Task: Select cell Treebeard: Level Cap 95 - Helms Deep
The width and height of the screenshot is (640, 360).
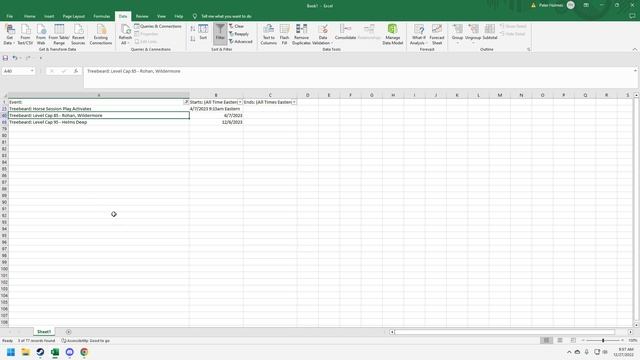Action: click(x=98, y=122)
